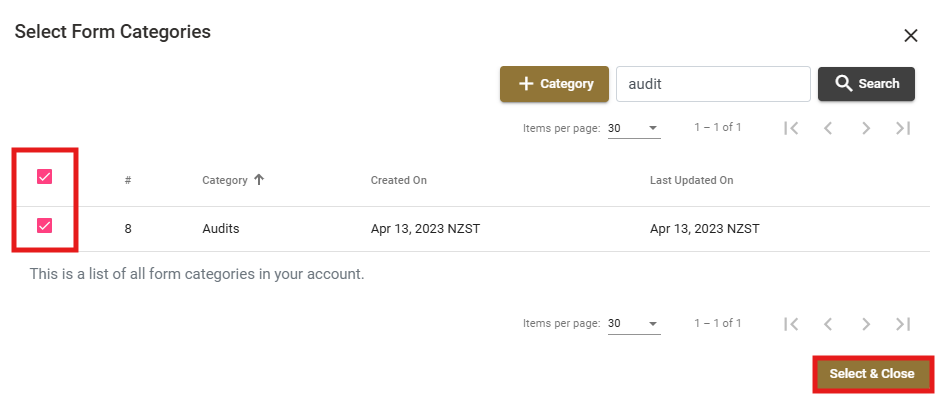Click the form categories list description text
This screenshot has height=397, width=946.
197,275
